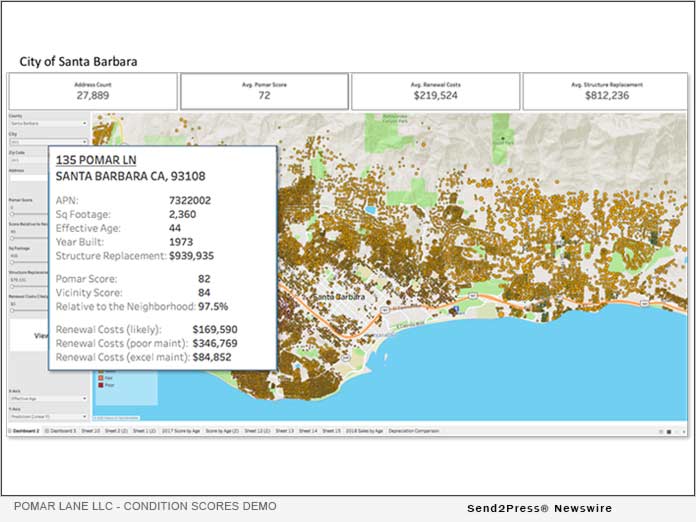Screen dimensions: 696x522
Task: Select the Avg. Pomar Score card
Action: point(264,91)
